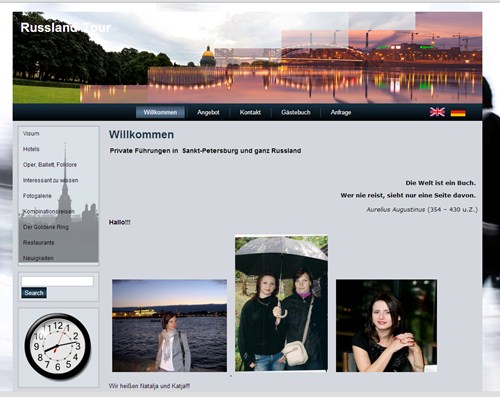The height and width of the screenshot is (397, 500).
Task: Focus the sidebar search text field
Action: point(57,281)
